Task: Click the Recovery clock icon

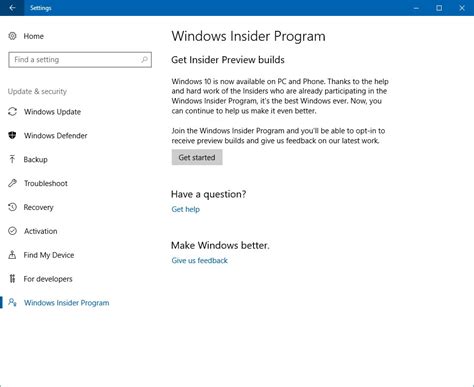Action: (12, 207)
